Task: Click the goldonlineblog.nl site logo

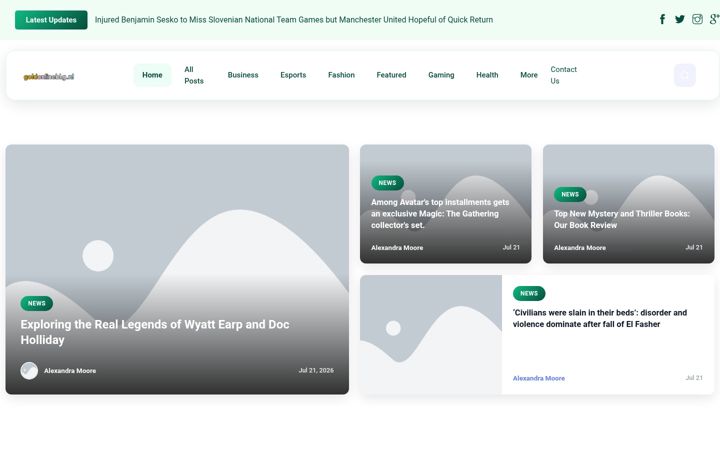Action: click(49, 77)
